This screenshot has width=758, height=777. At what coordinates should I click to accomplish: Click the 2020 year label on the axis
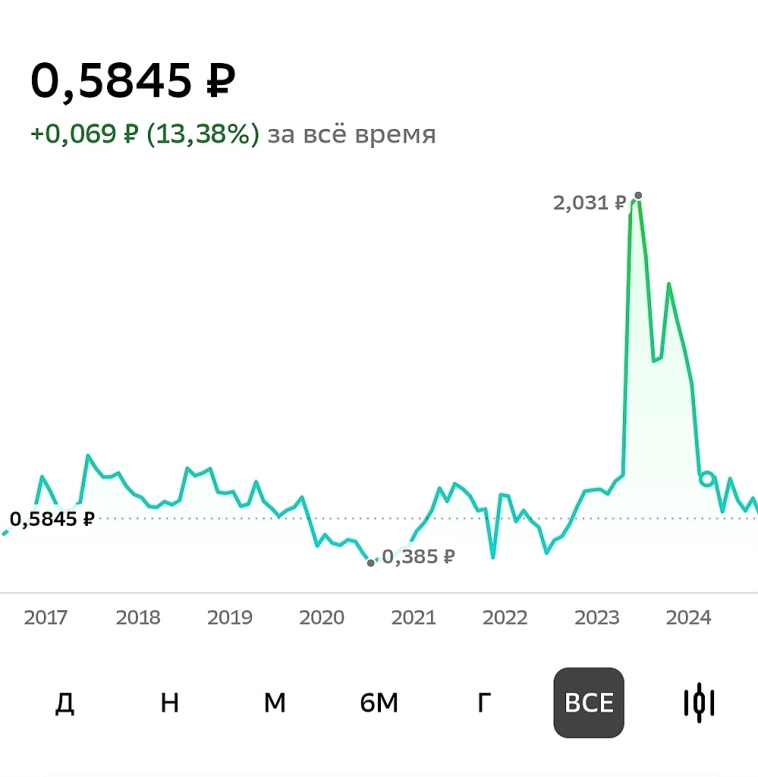coord(322,617)
